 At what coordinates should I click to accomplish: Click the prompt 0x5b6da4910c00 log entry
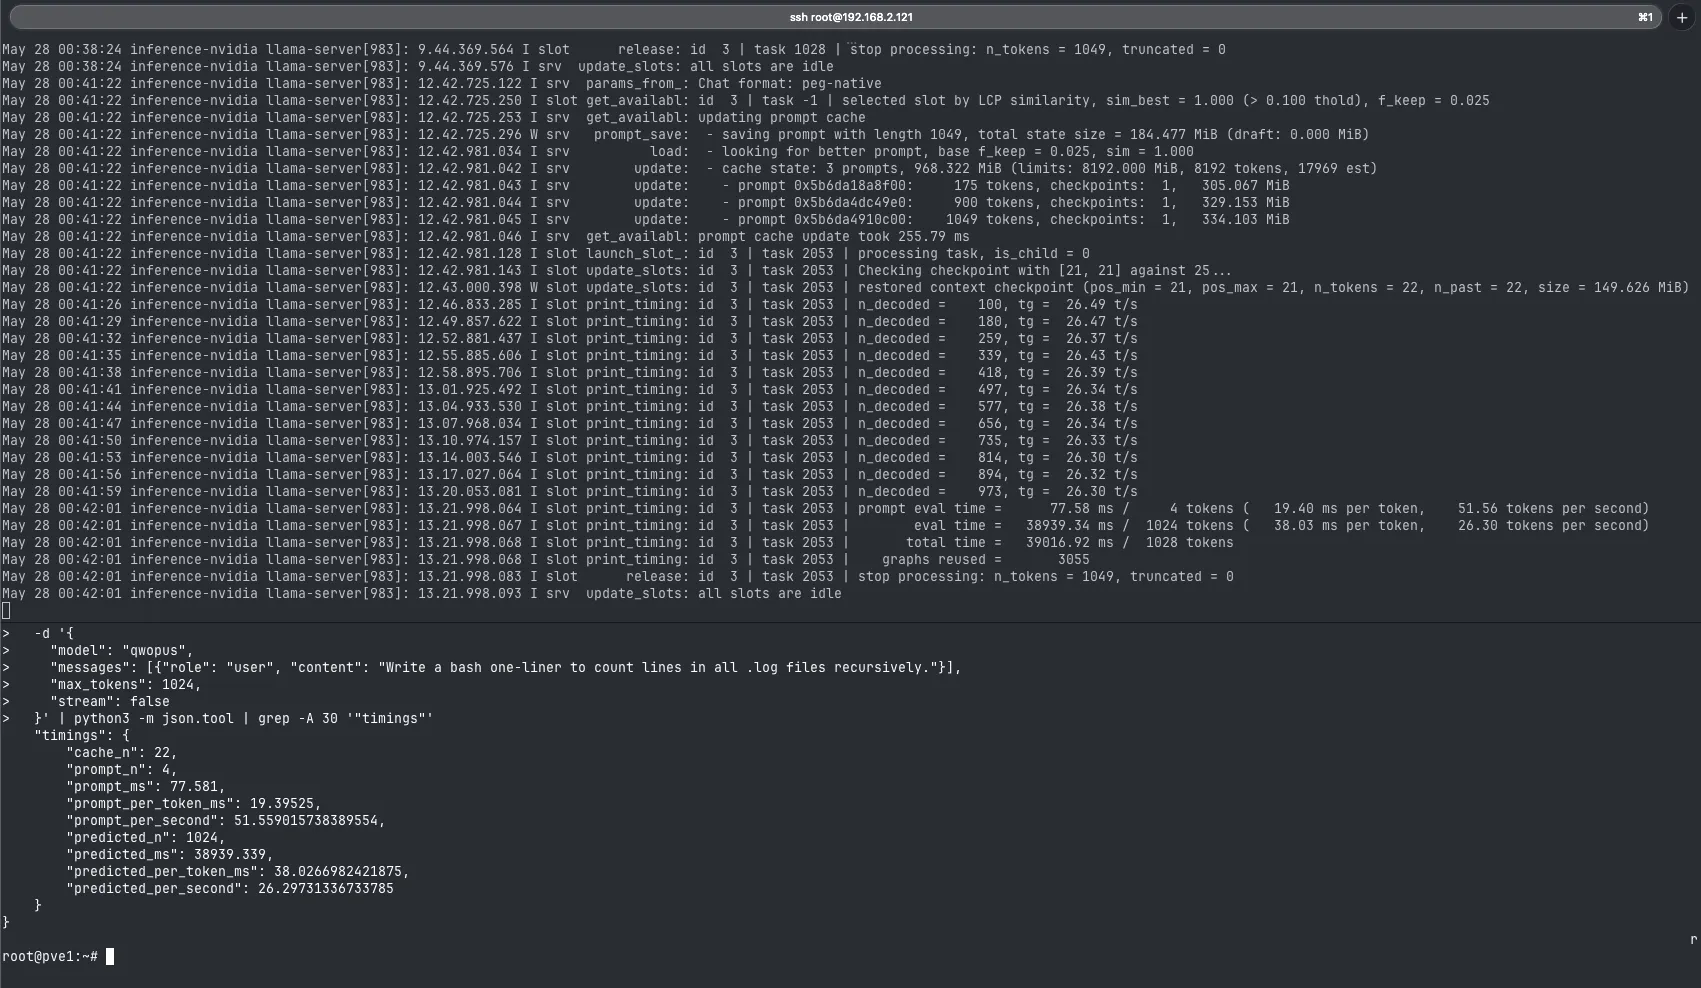click(x=646, y=219)
